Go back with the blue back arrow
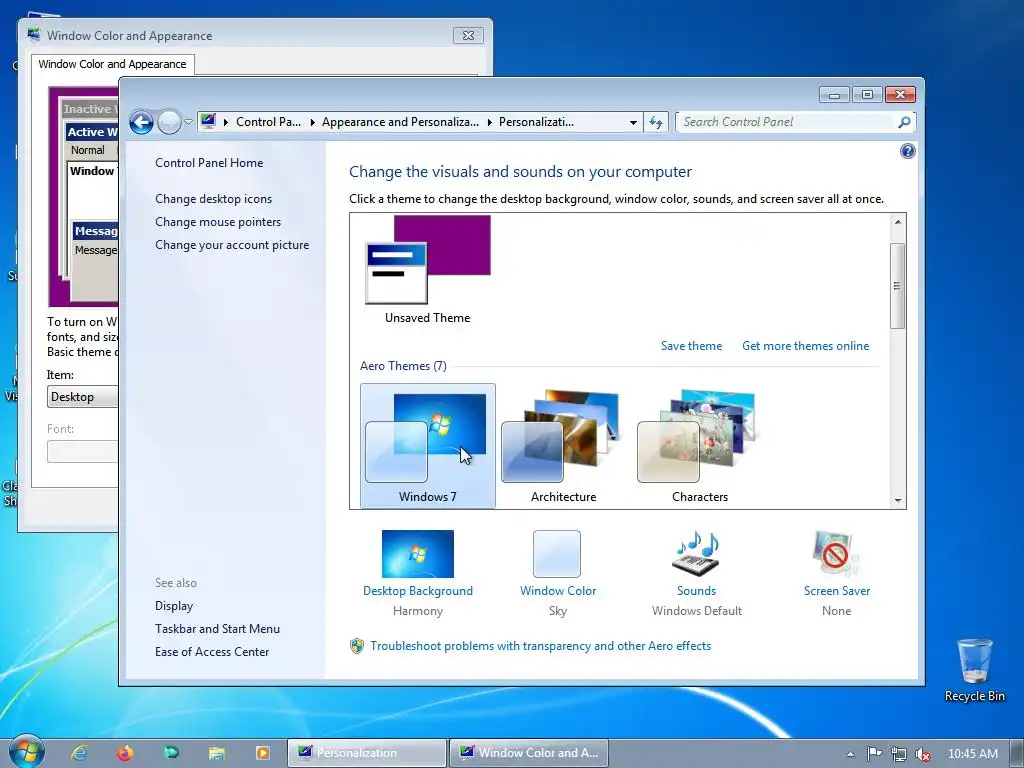The image size is (1024, 768). (x=141, y=122)
